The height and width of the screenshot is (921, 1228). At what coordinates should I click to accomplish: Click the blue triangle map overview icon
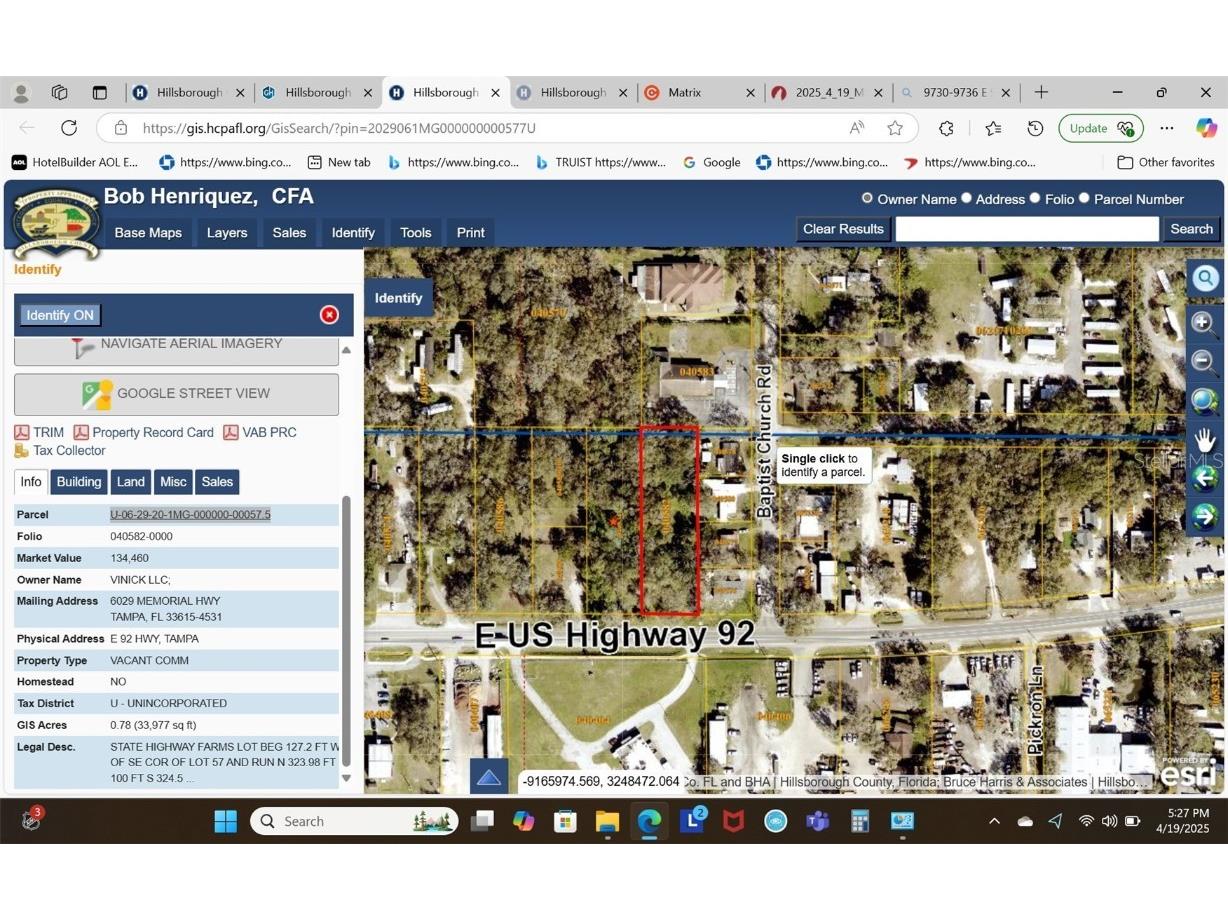489,777
